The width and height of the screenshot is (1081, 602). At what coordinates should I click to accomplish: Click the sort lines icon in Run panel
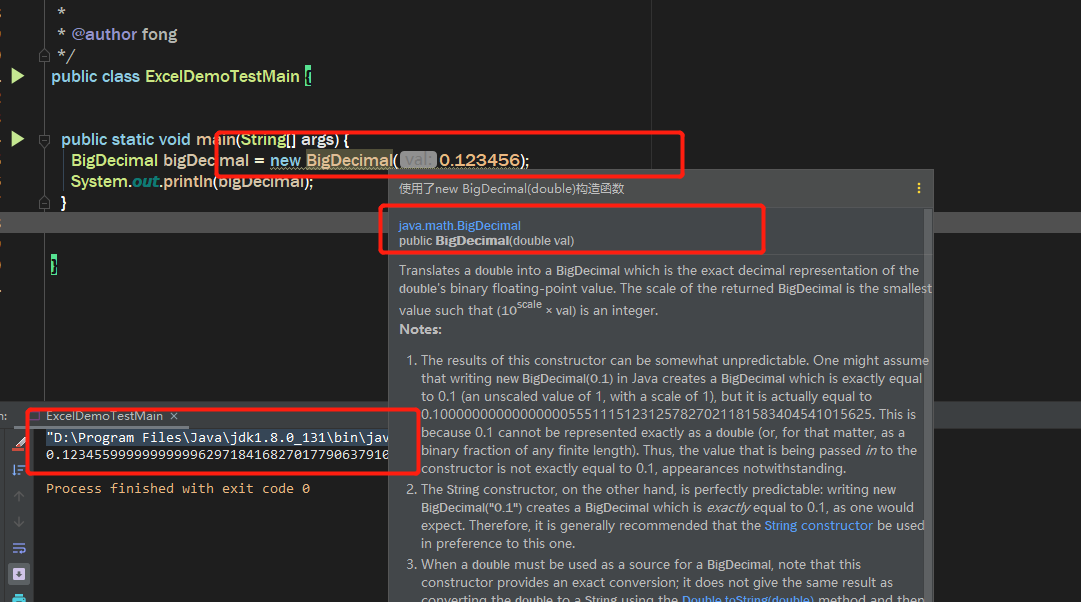(x=19, y=470)
